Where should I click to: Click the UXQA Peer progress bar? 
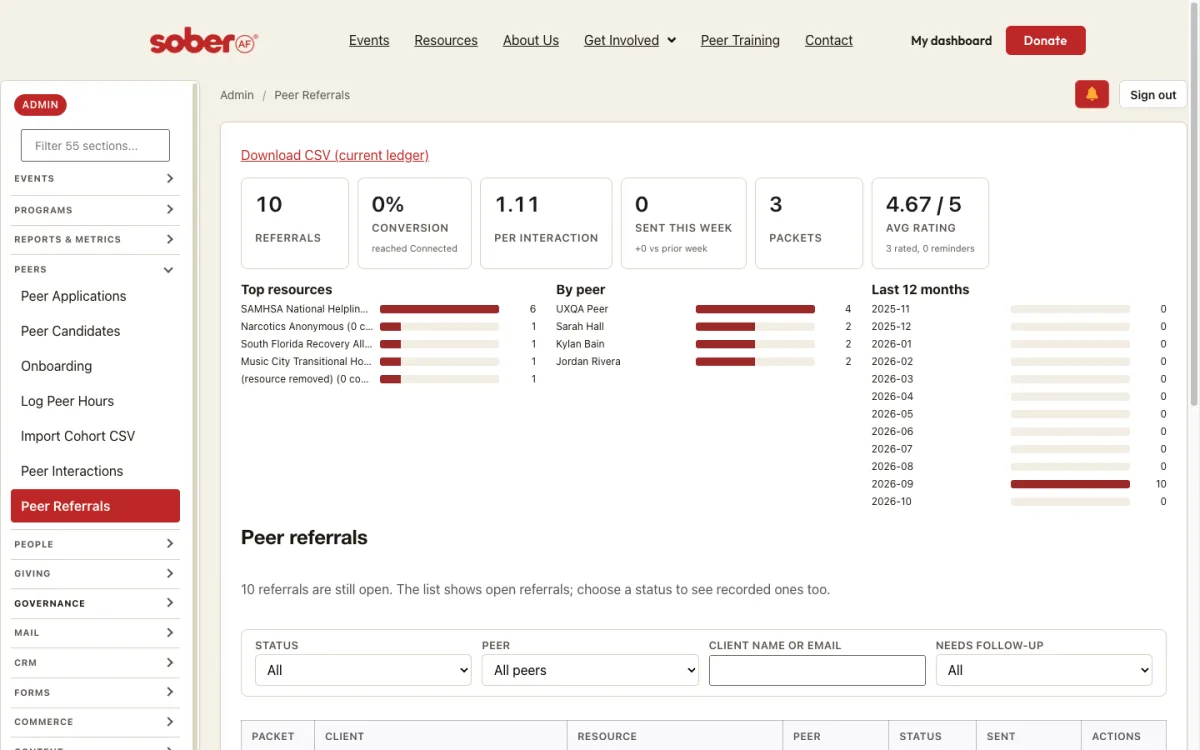[x=755, y=309]
